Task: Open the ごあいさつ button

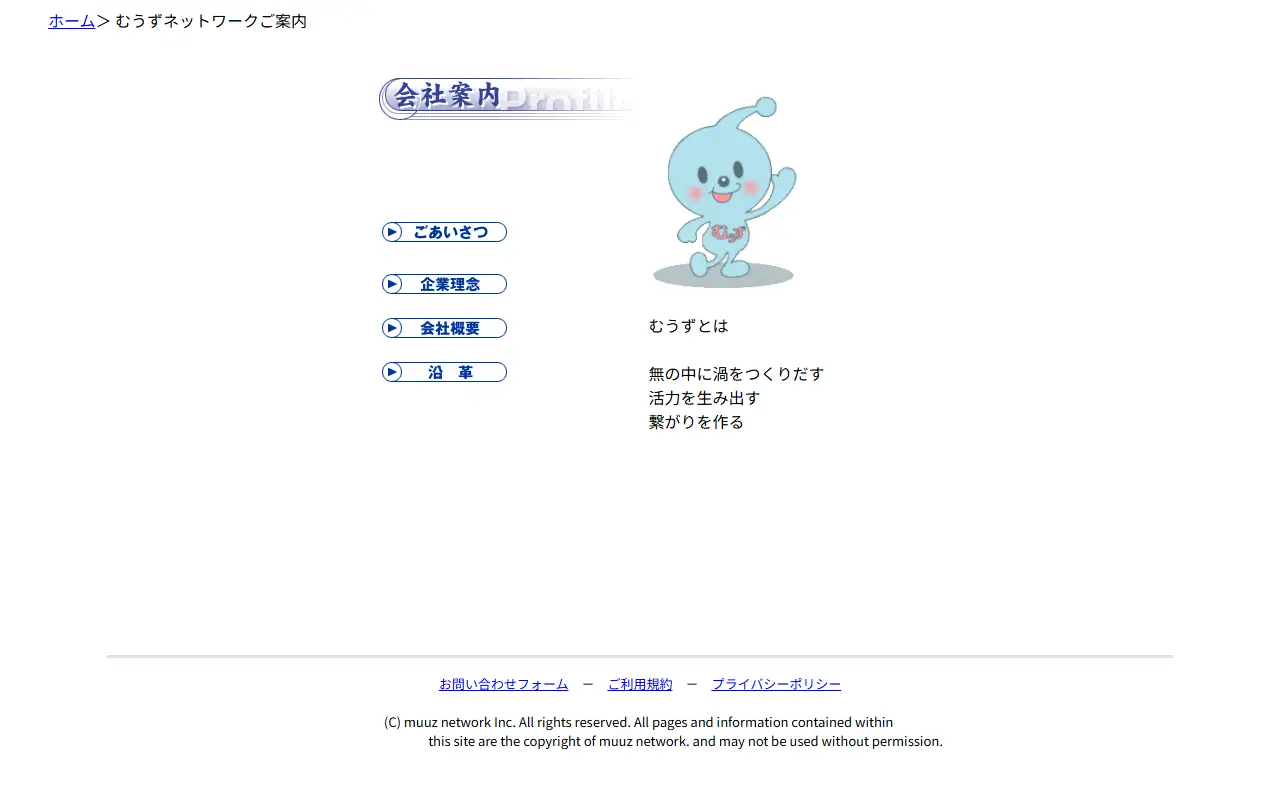Action: (x=444, y=232)
